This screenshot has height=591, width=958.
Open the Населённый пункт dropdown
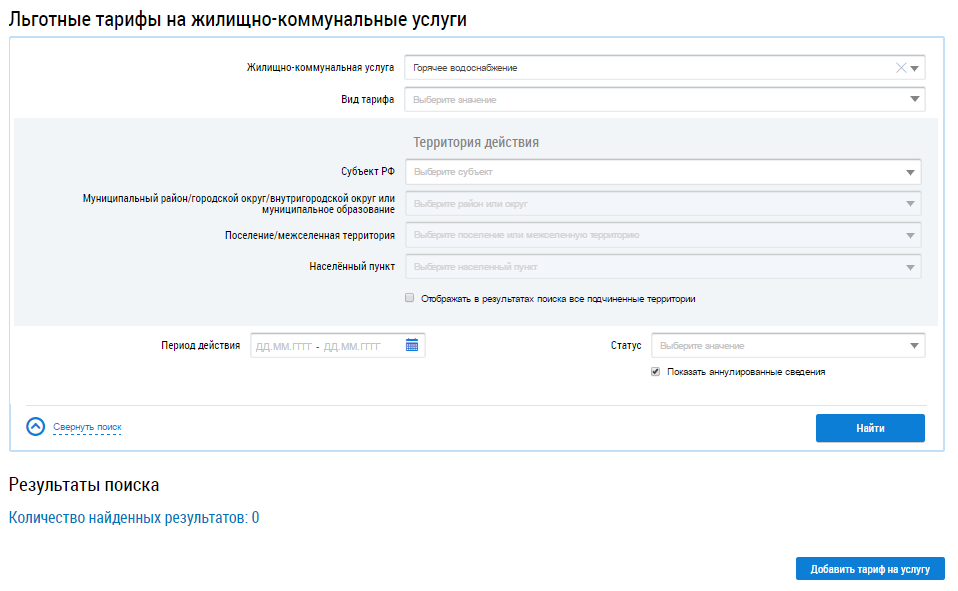(662, 268)
